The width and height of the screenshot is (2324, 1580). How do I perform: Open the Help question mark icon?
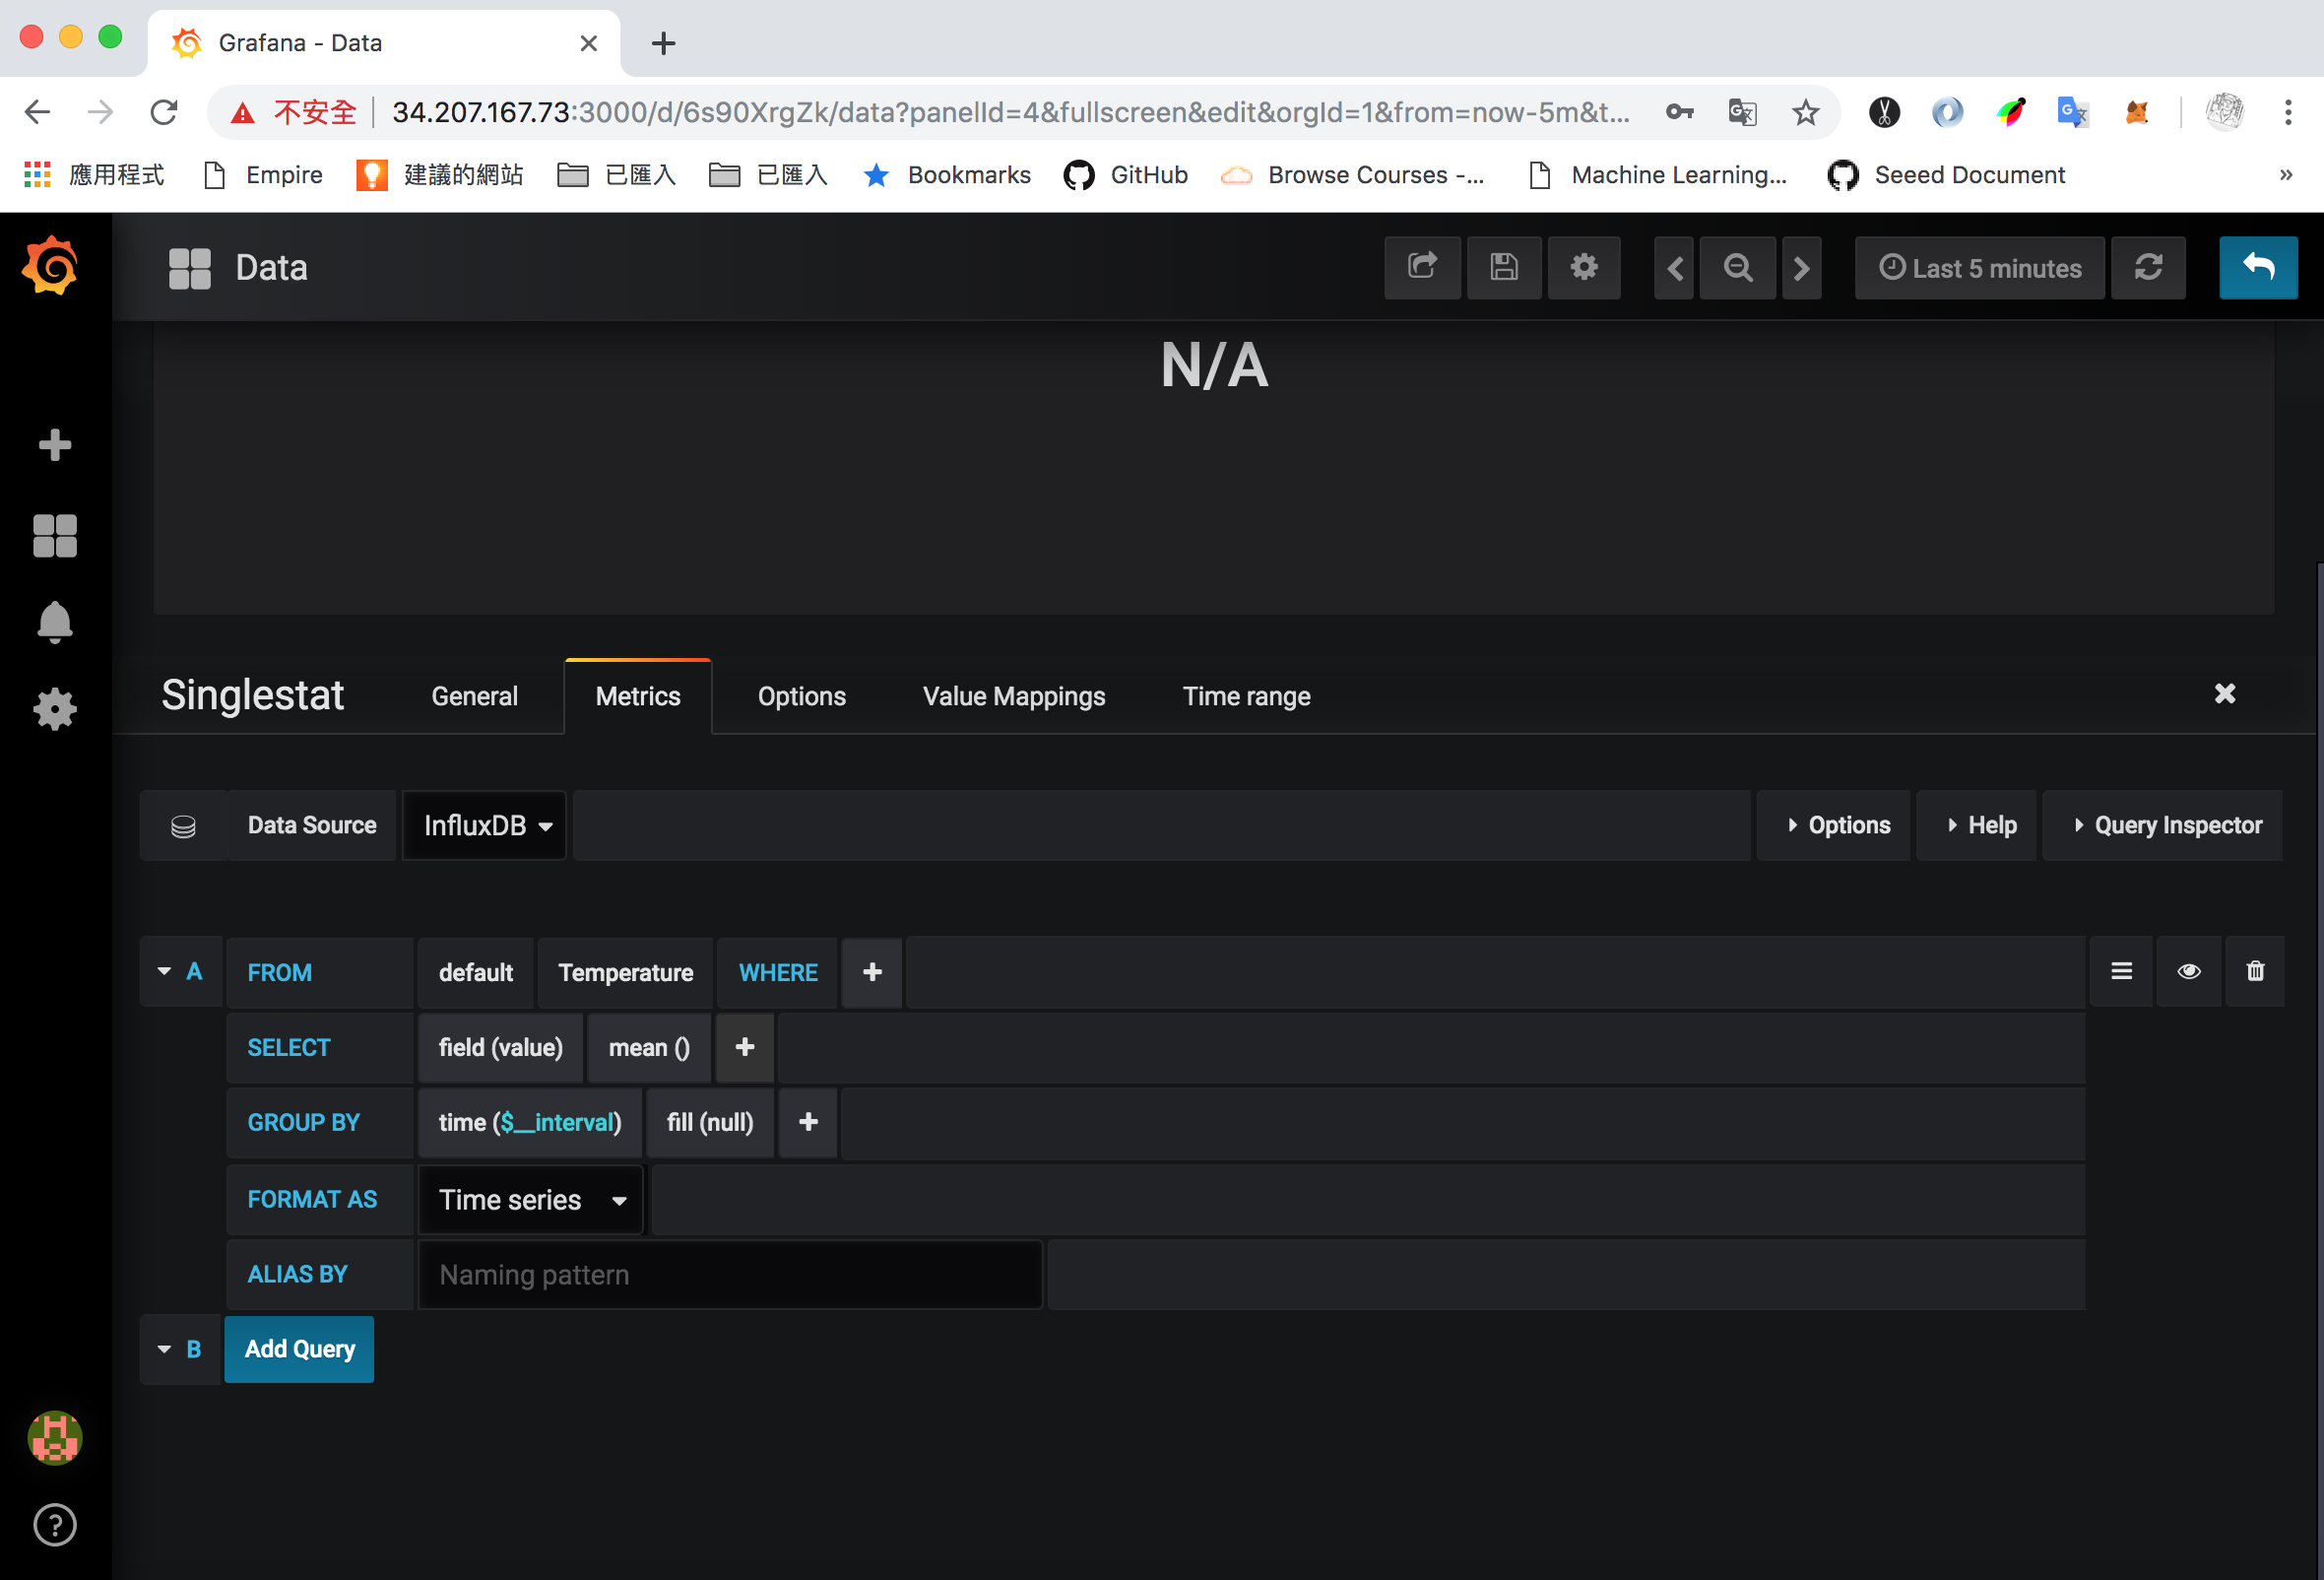click(55, 1525)
